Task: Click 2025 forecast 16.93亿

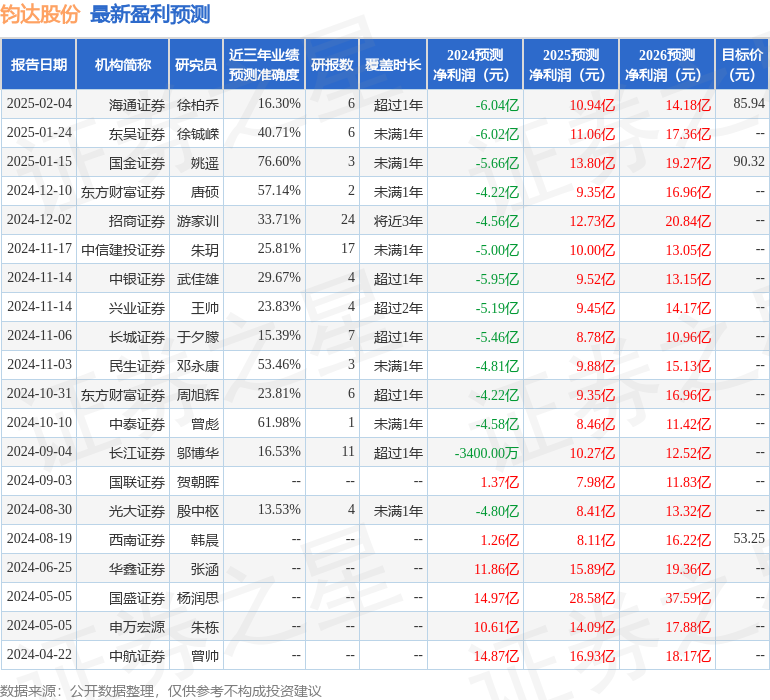Action: click(592, 656)
